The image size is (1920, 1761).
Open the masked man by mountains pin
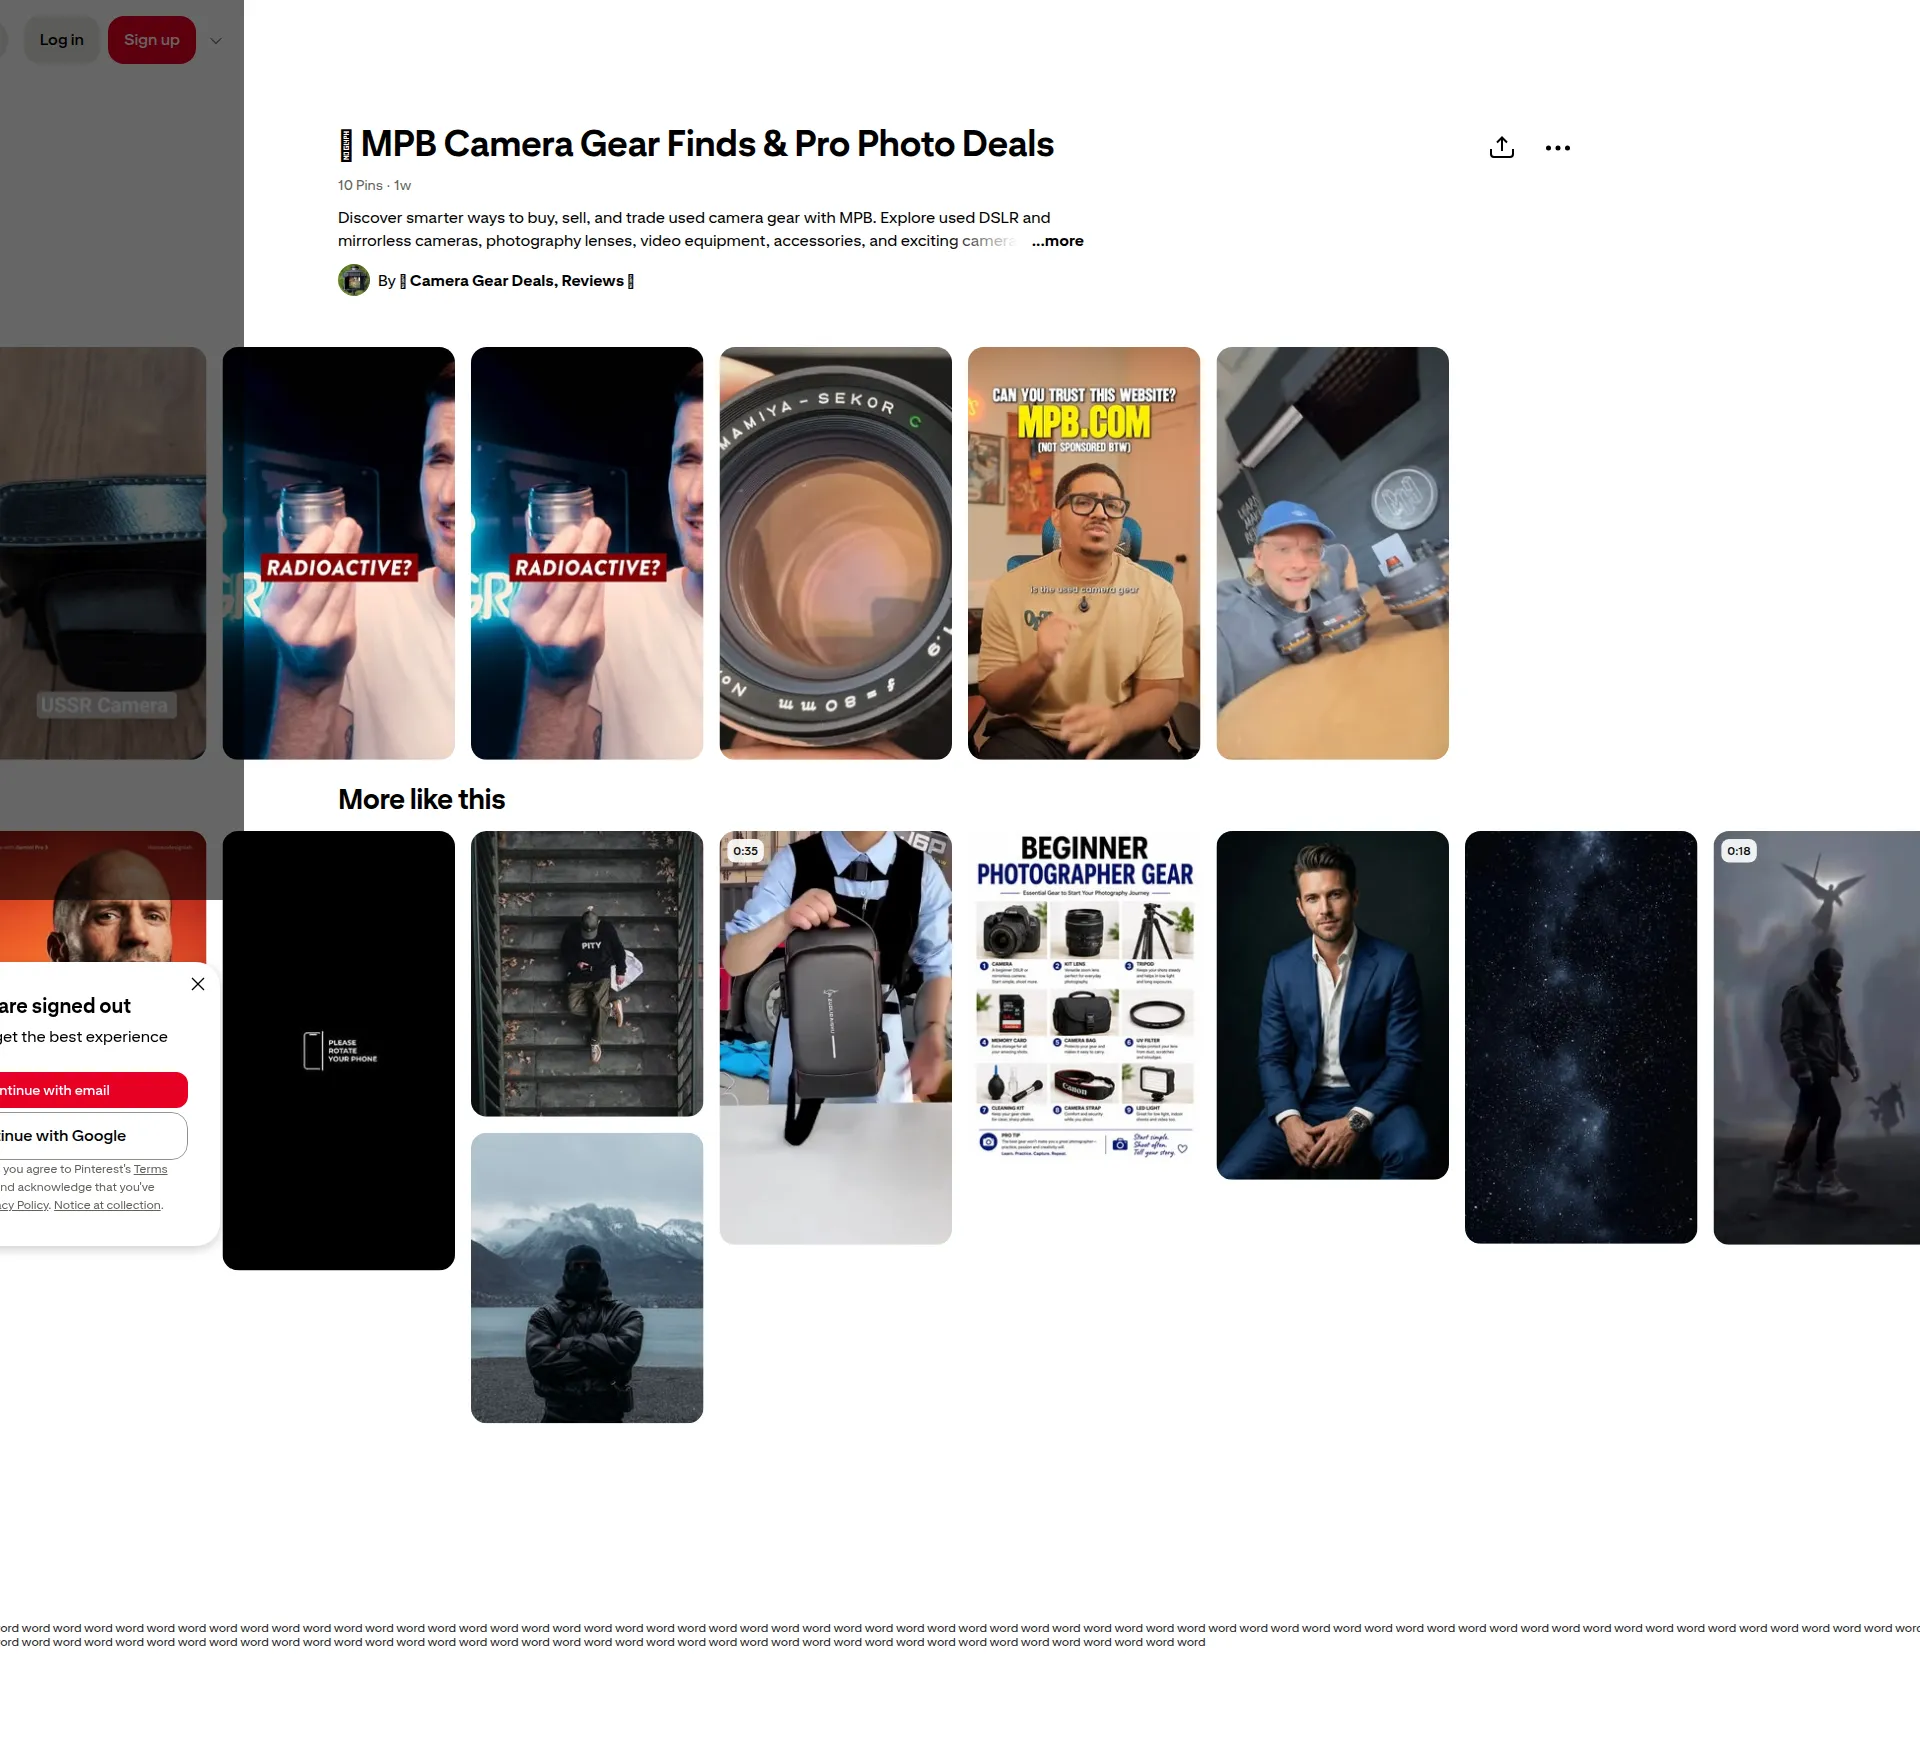pyautogui.click(x=587, y=1278)
